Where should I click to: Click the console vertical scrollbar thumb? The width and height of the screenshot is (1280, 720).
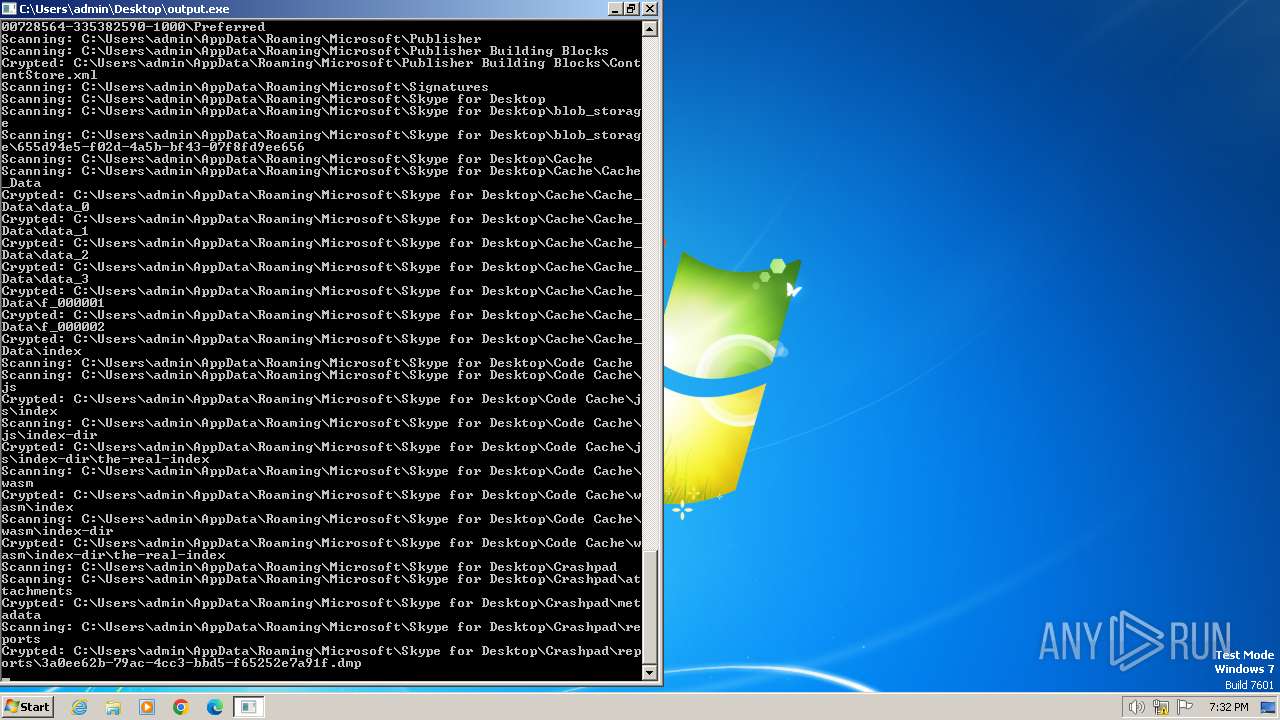click(650, 607)
